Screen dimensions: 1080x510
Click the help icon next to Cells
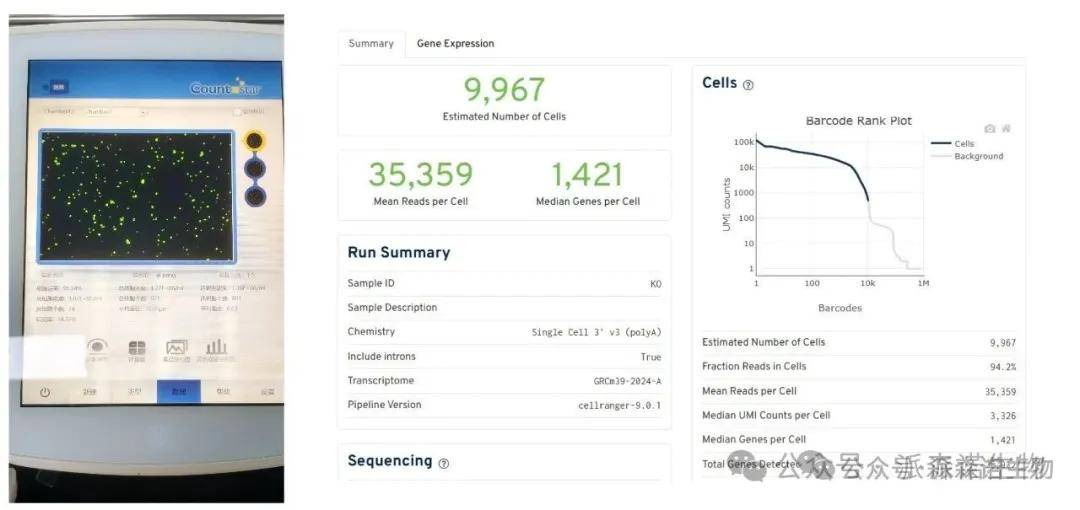[x=748, y=85]
